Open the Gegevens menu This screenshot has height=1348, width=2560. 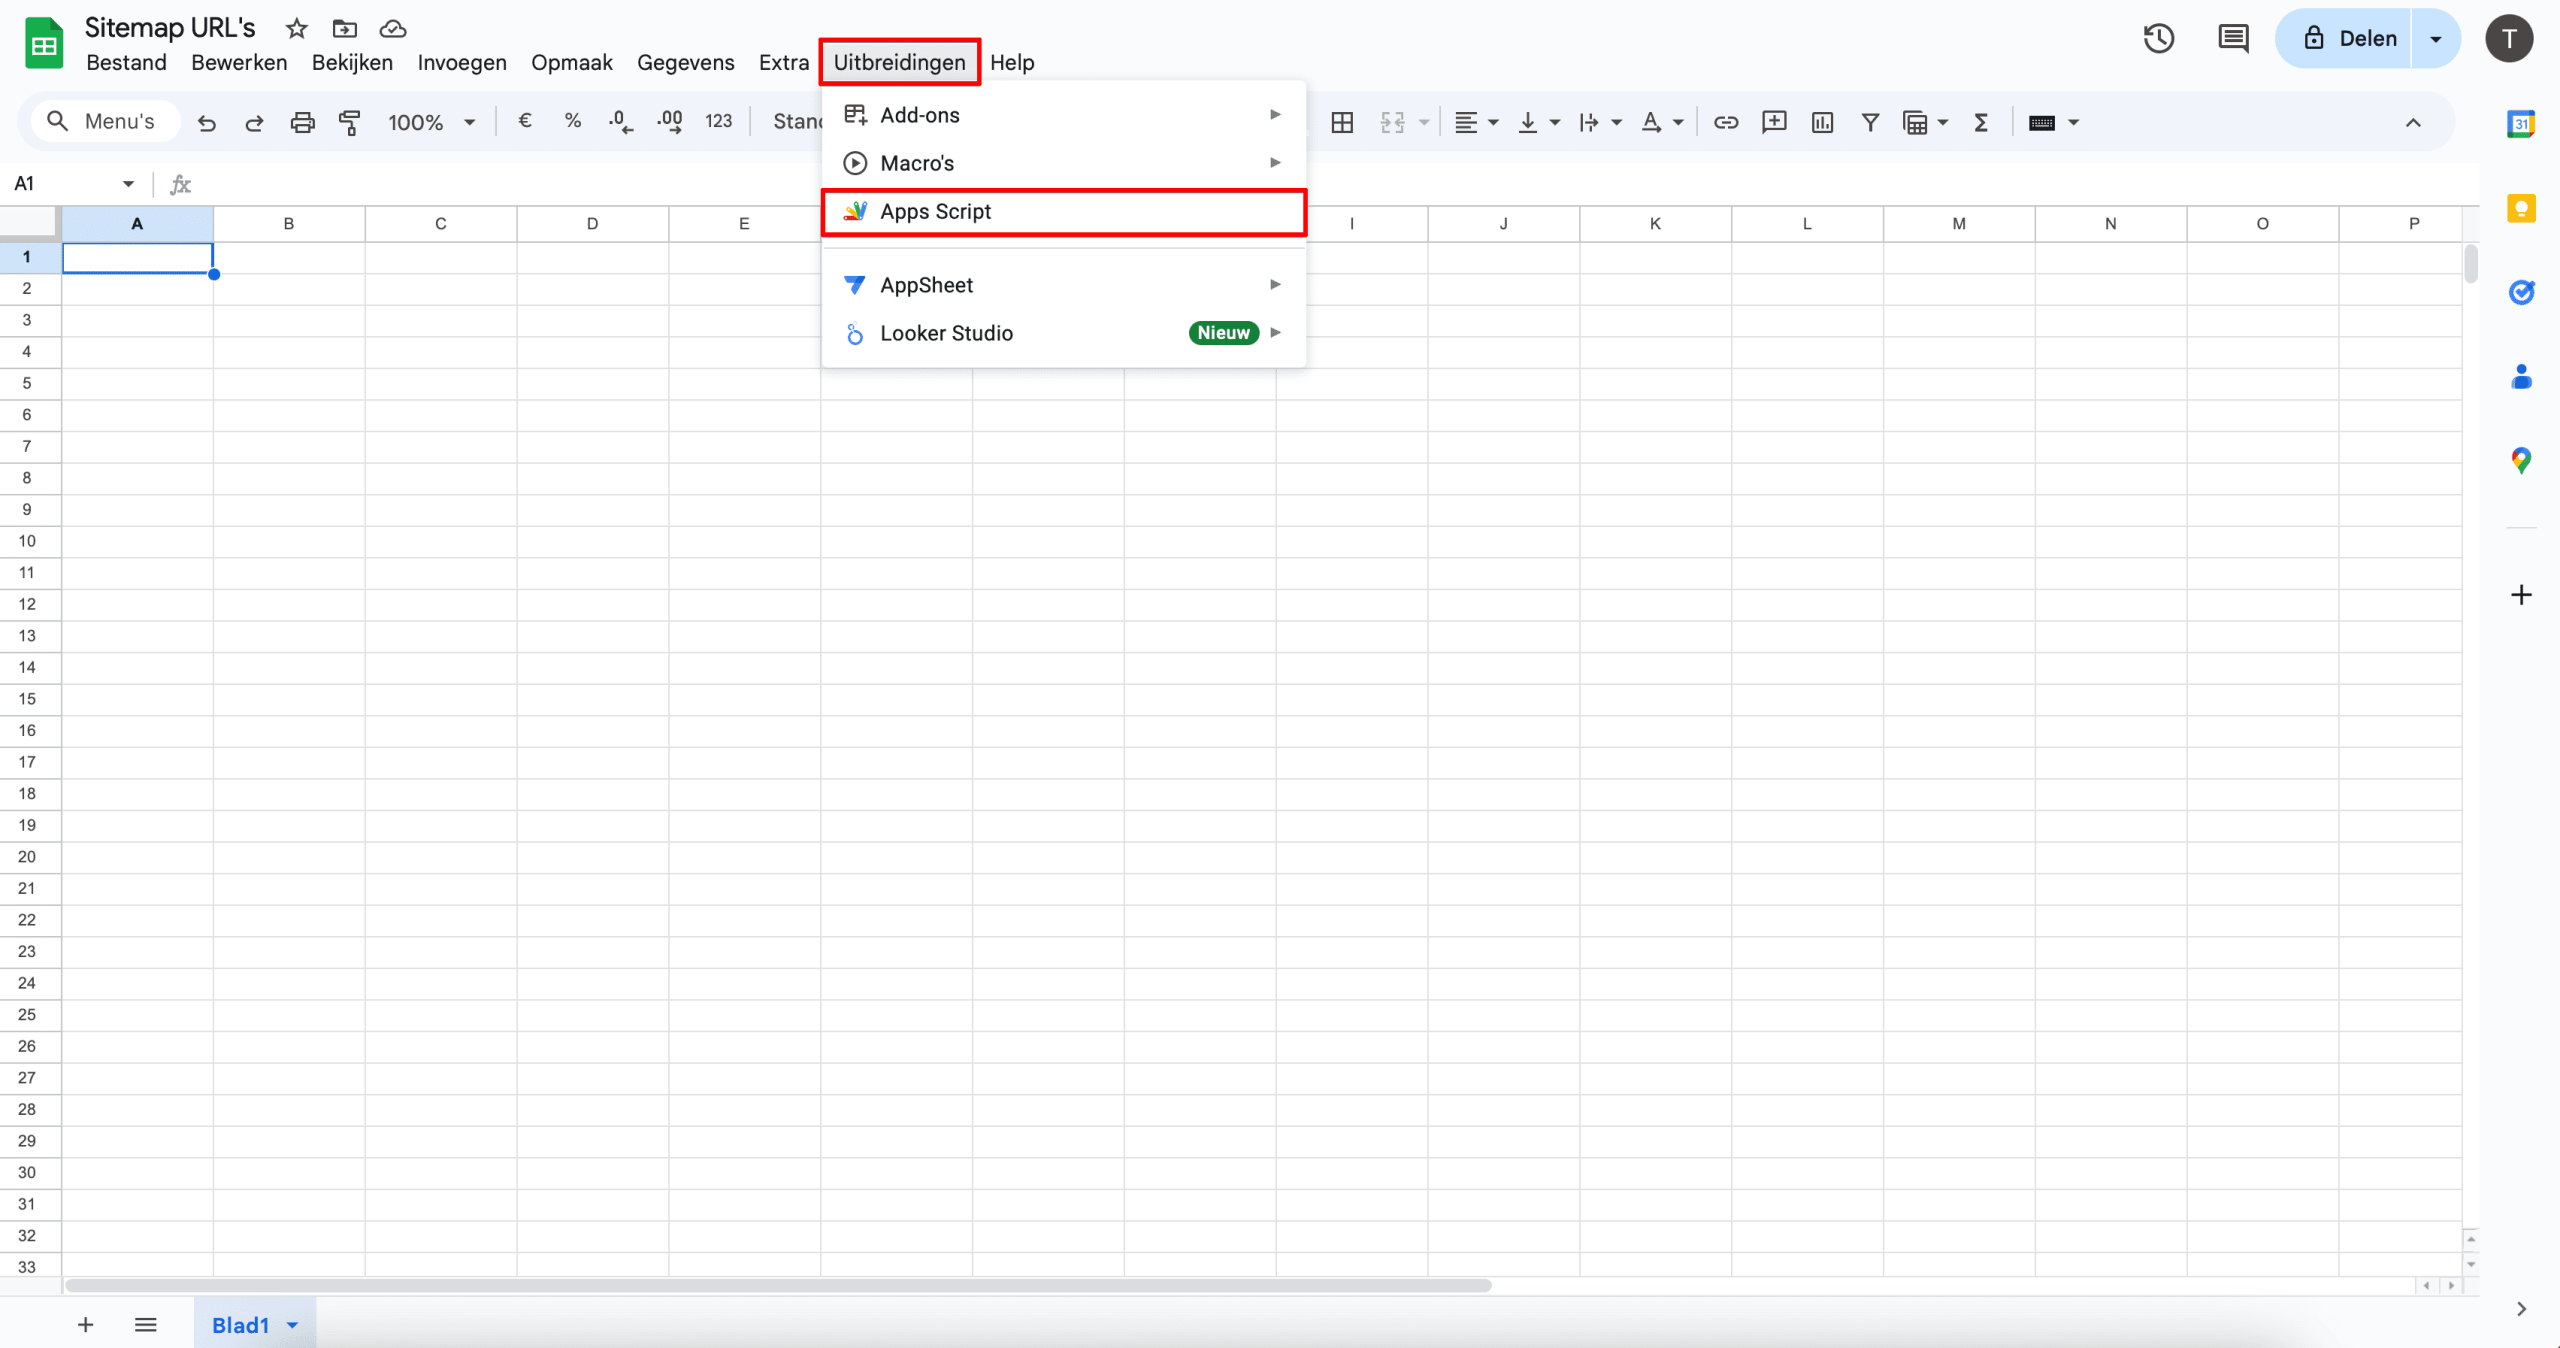tap(685, 62)
